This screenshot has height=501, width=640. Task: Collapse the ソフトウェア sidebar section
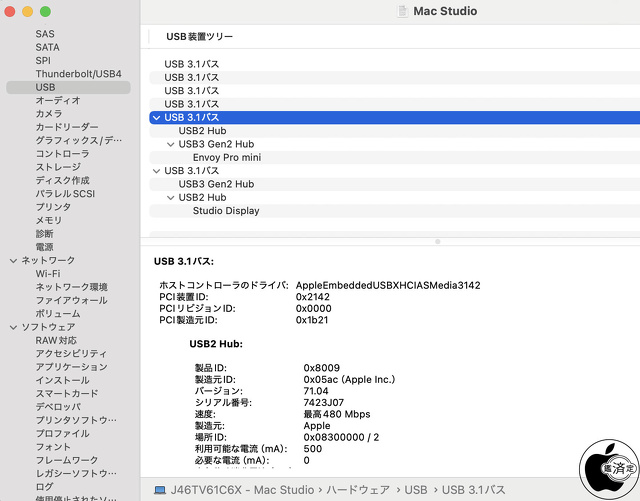13,327
